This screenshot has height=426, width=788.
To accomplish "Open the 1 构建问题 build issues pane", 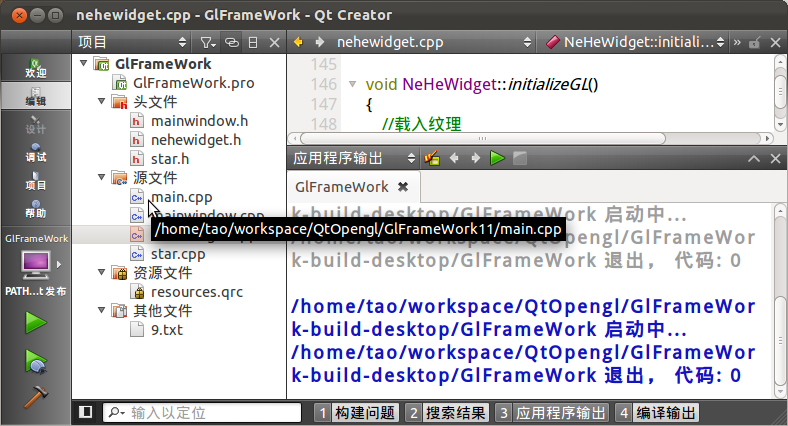I will (357, 413).
